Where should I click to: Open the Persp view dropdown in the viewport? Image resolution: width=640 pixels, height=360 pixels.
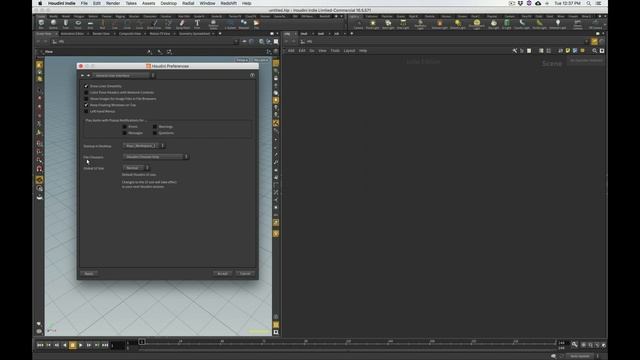(242, 60)
